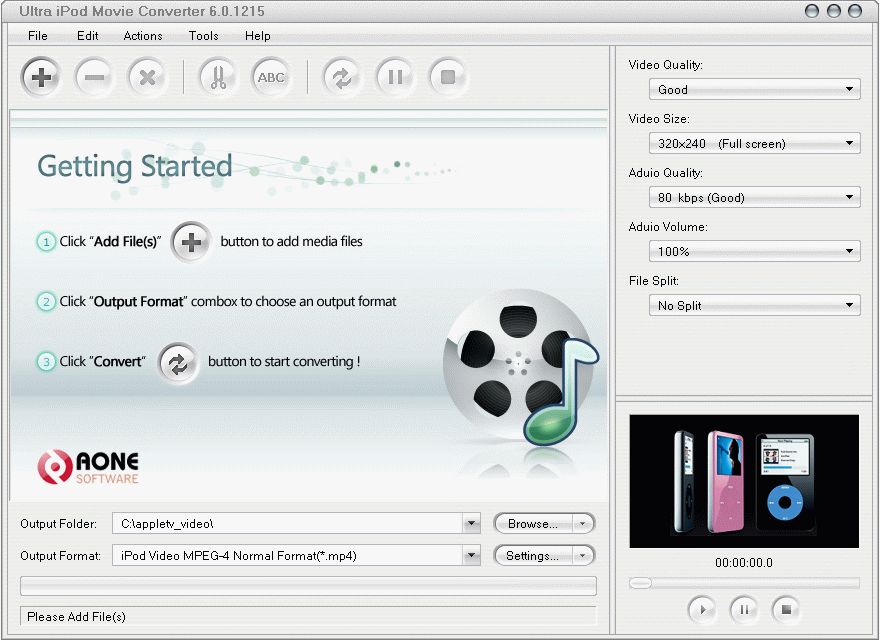Click the iPod preview thumbnail

coord(744,481)
